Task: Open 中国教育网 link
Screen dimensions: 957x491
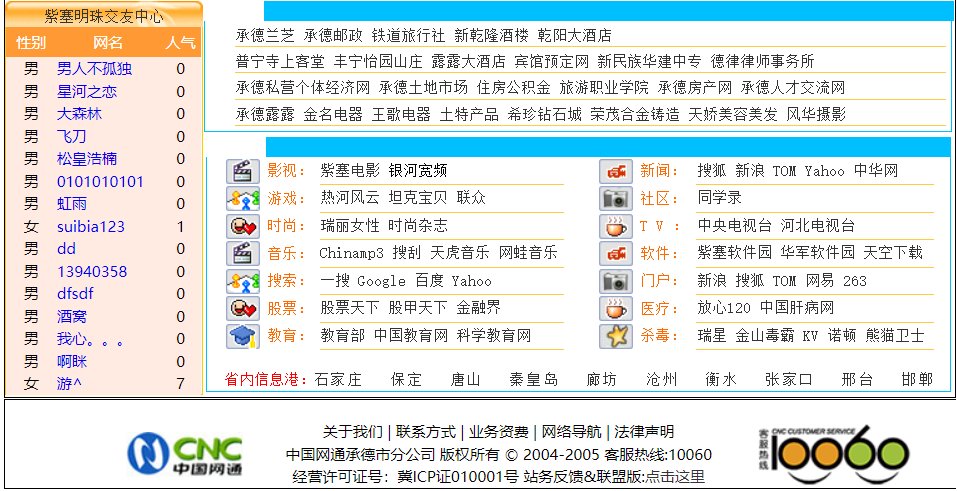Action: tap(411, 335)
